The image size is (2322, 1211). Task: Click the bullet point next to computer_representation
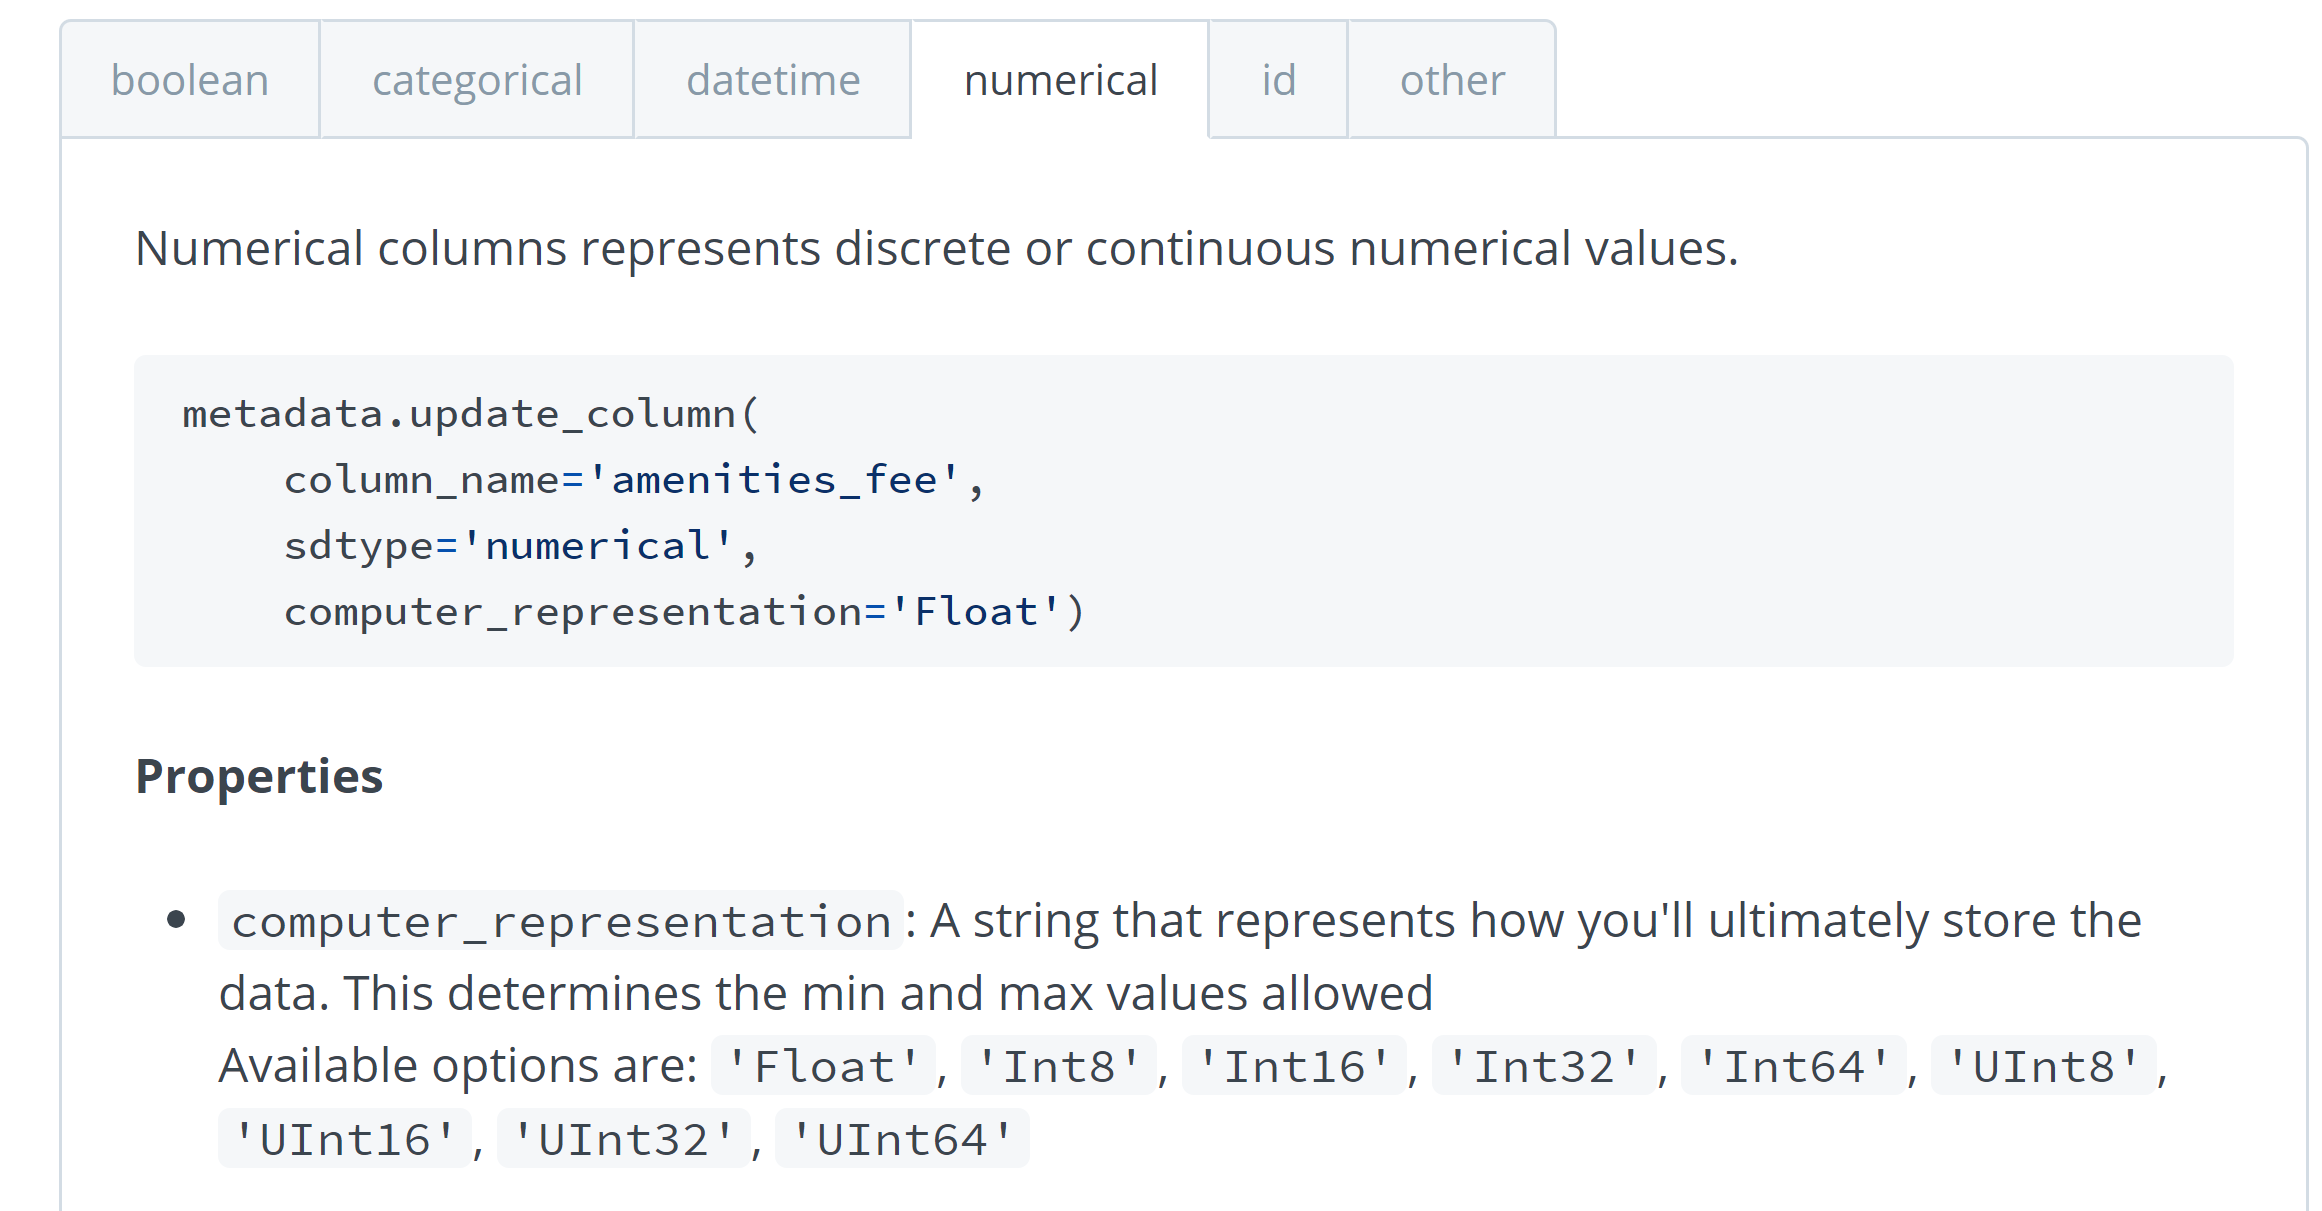(176, 919)
